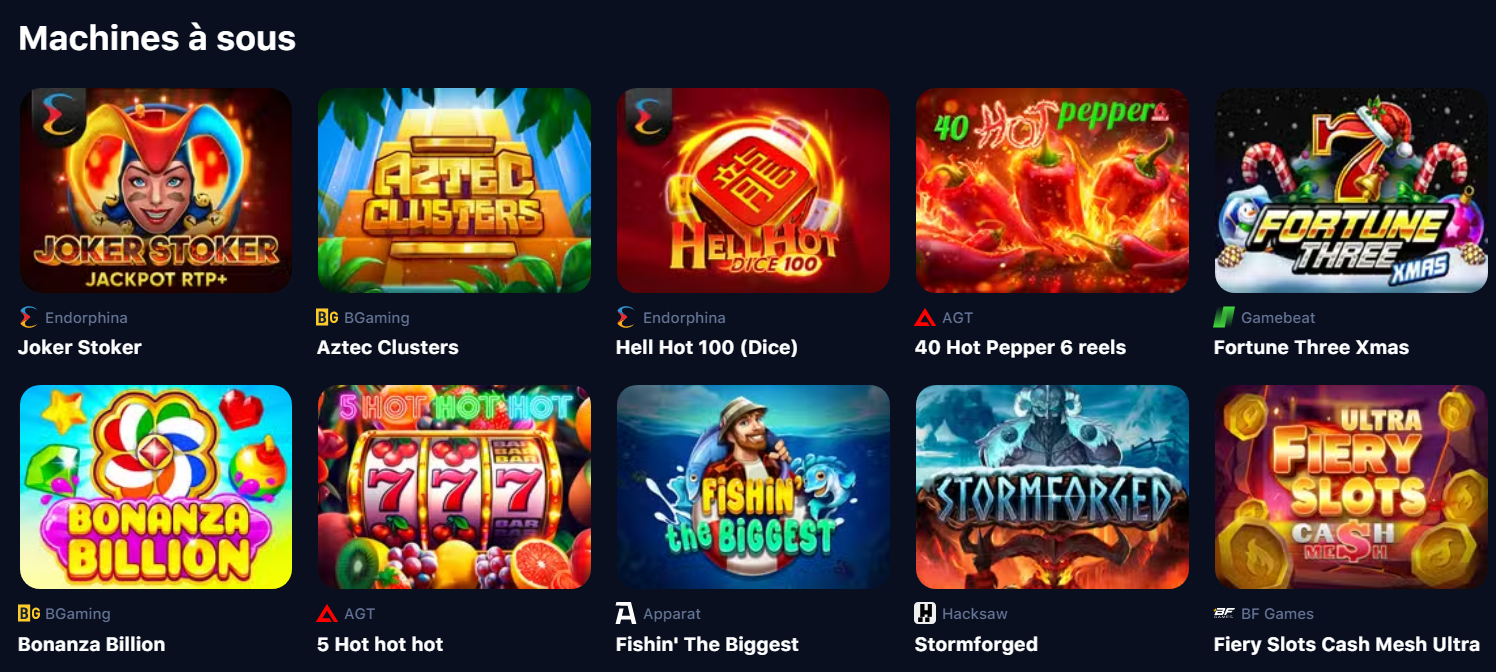Click the Endorphina badge on Hell Hot thumbnail
This screenshot has height=672, width=1496.
click(x=643, y=114)
